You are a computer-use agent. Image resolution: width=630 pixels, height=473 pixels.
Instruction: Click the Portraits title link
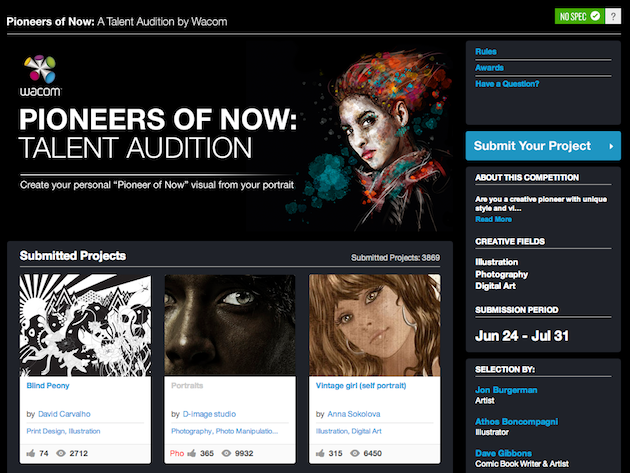(x=187, y=386)
